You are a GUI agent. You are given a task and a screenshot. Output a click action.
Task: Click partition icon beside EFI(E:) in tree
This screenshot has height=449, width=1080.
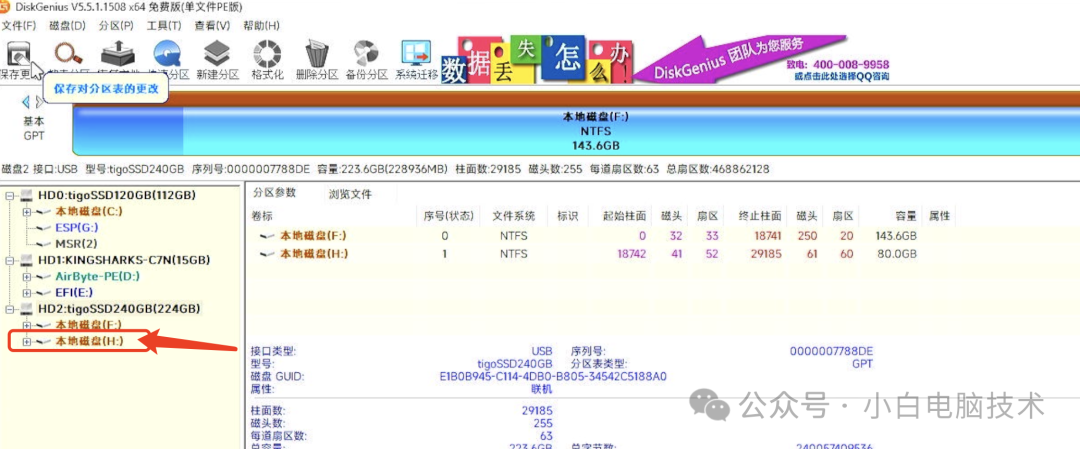43,292
